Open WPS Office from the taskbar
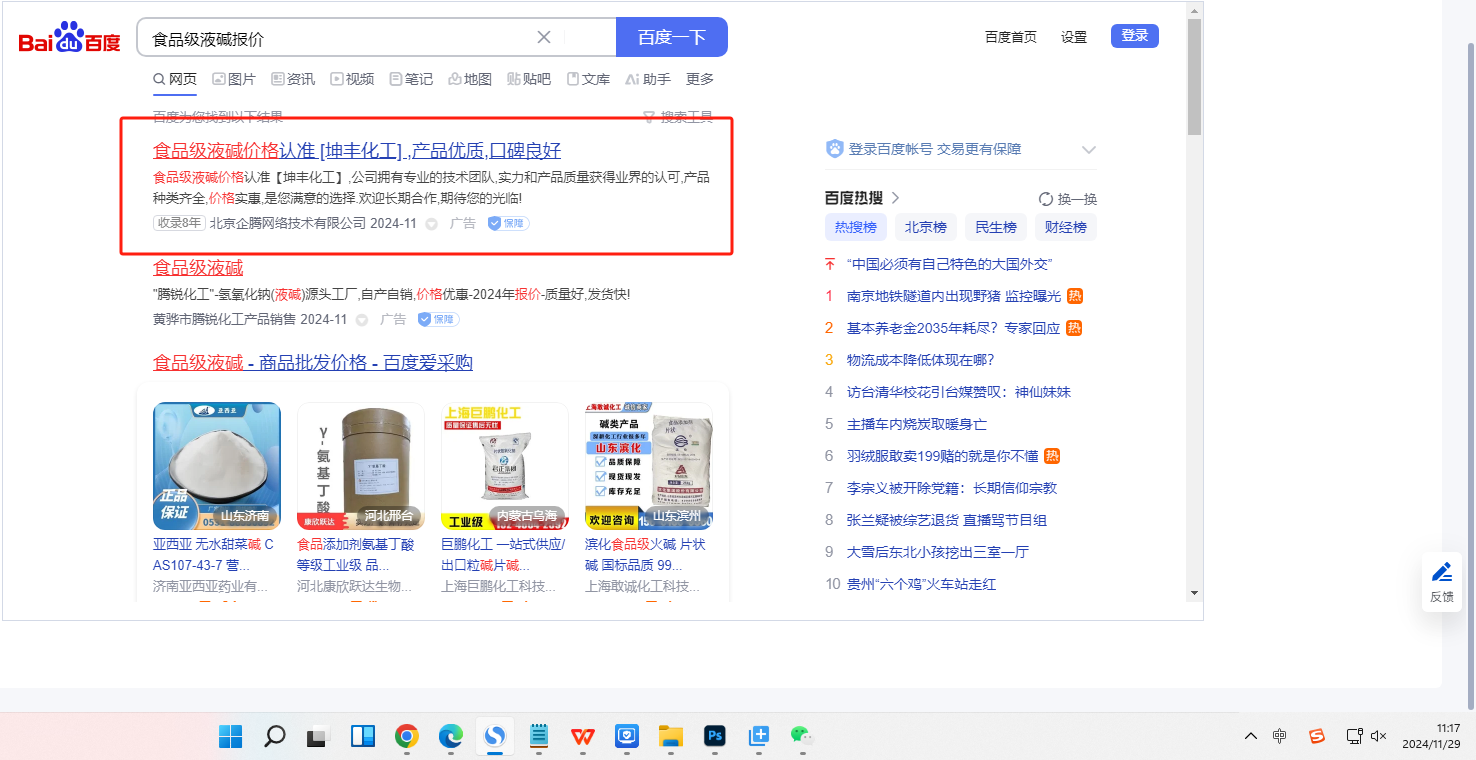Image resolution: width=1476 pixels, height=760 pixels. (x=582, y=737)
